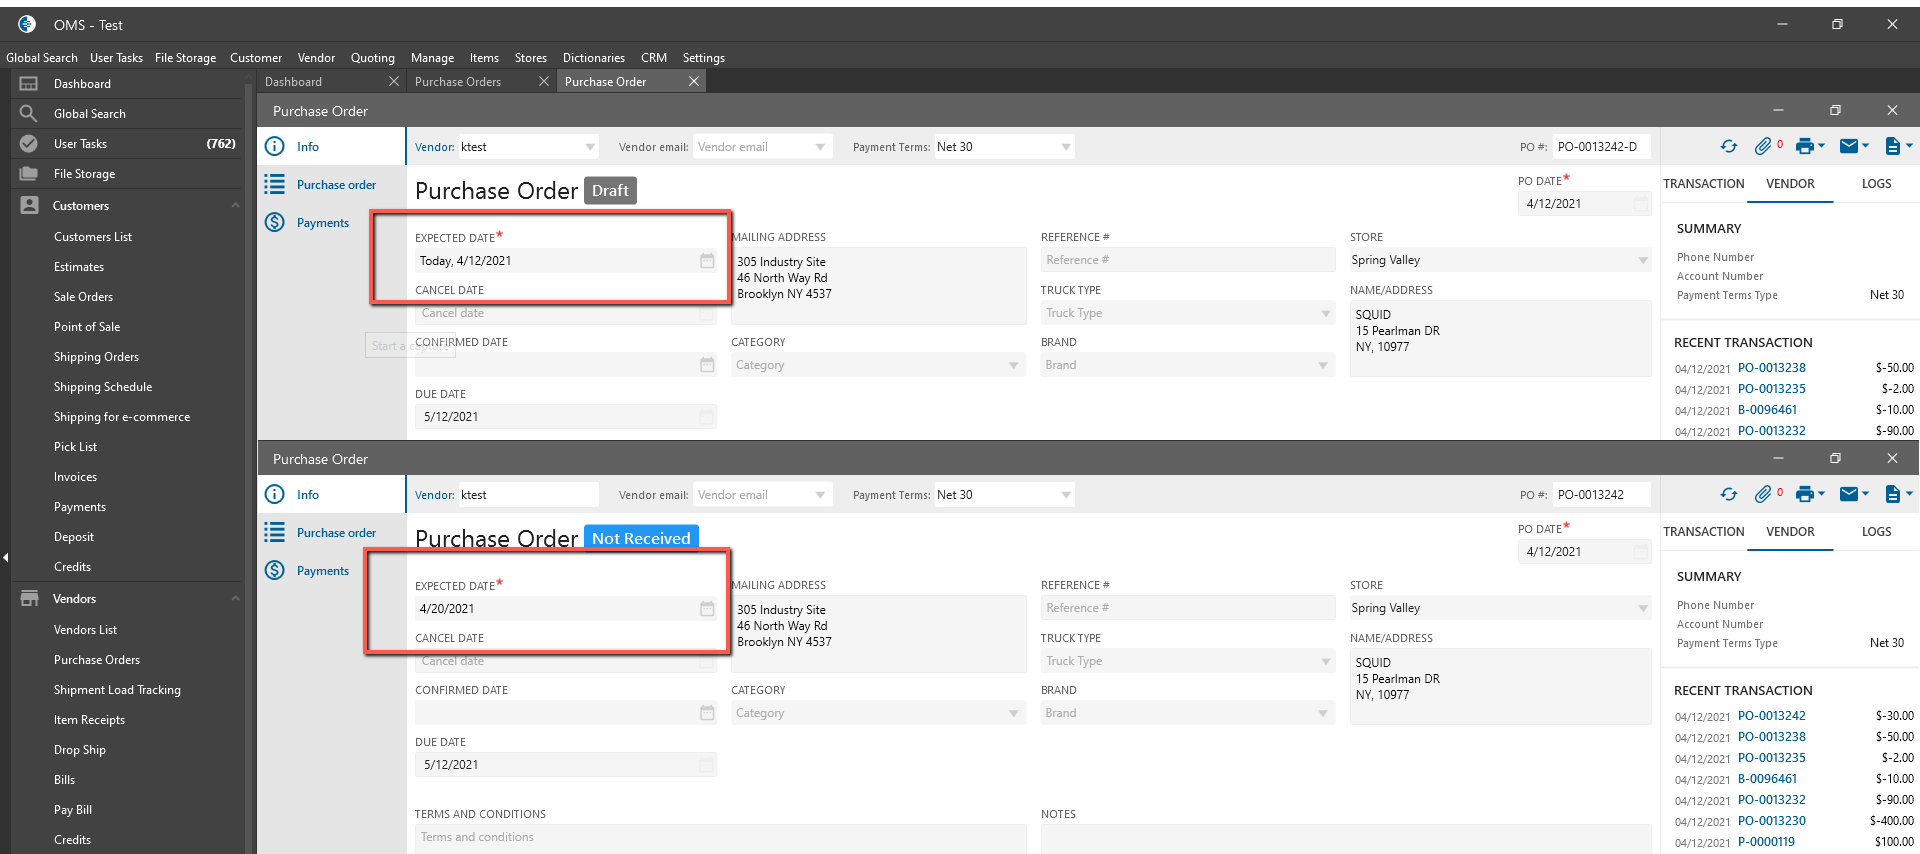
Task: Open the Dictionaries menu
Action: click(x=593, y=58)
